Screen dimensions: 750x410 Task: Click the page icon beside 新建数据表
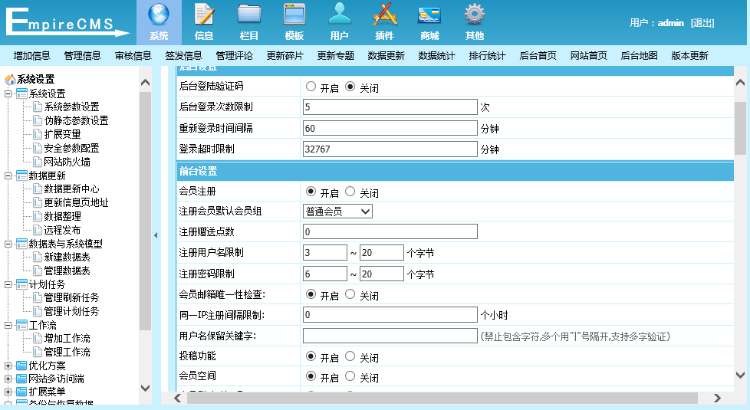tap(37, 257)
